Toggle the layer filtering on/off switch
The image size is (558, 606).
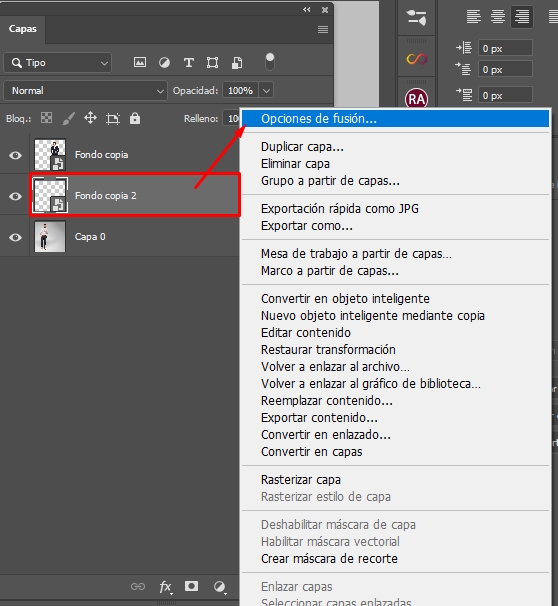pos(270,62)
